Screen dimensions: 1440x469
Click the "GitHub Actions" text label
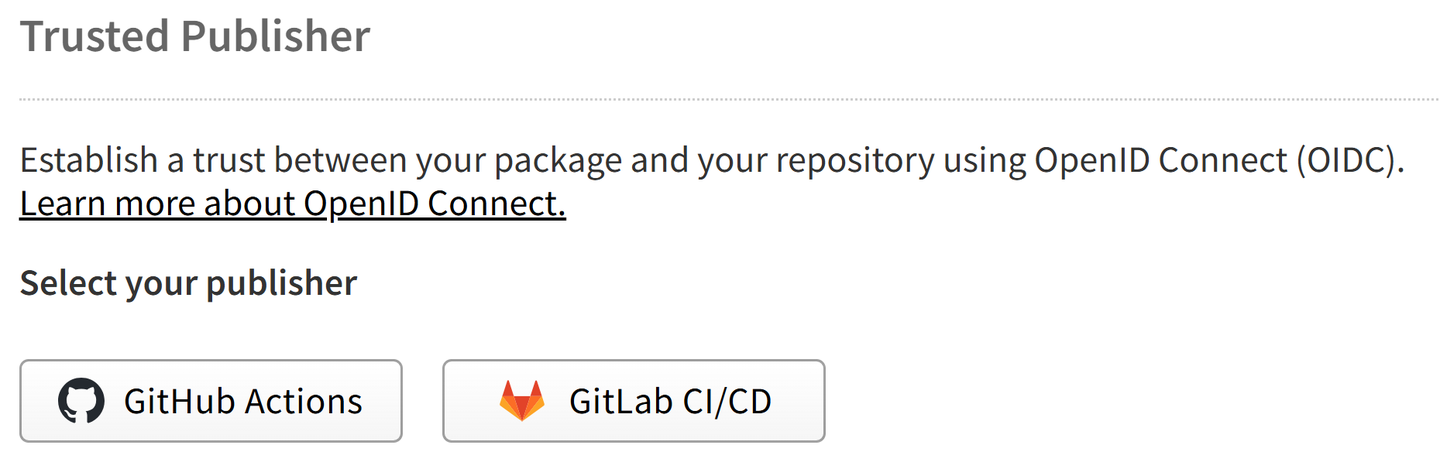click(x=243, y=401)
